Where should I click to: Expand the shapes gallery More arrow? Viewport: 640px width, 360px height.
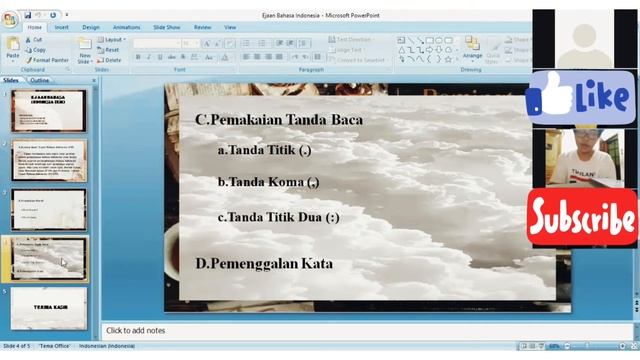pos(457,60)
